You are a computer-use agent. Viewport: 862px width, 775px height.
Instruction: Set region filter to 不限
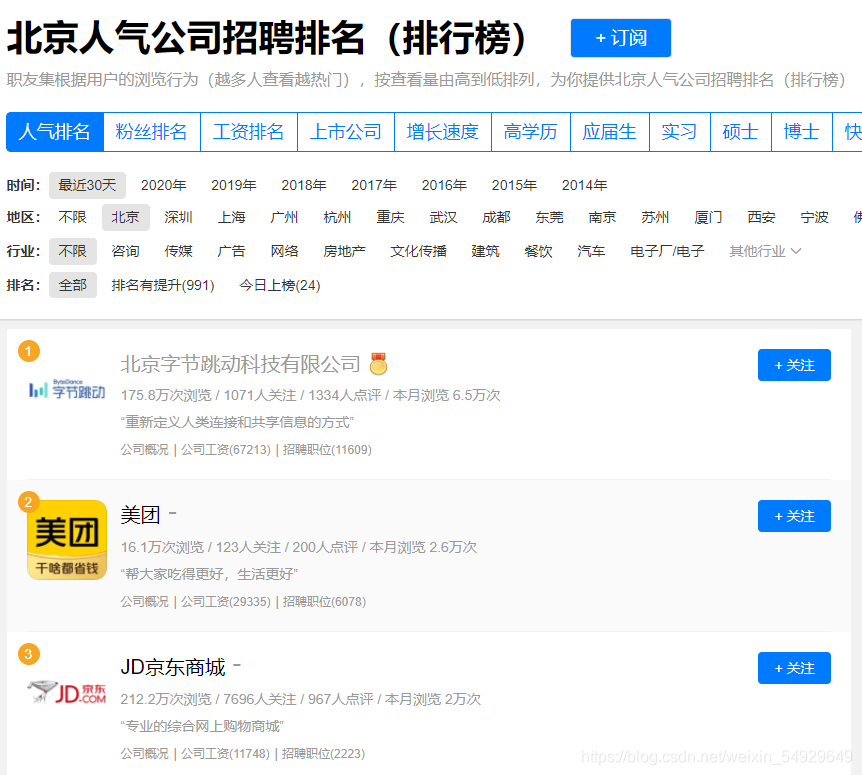pyautogui.click(x=73, y=217)
